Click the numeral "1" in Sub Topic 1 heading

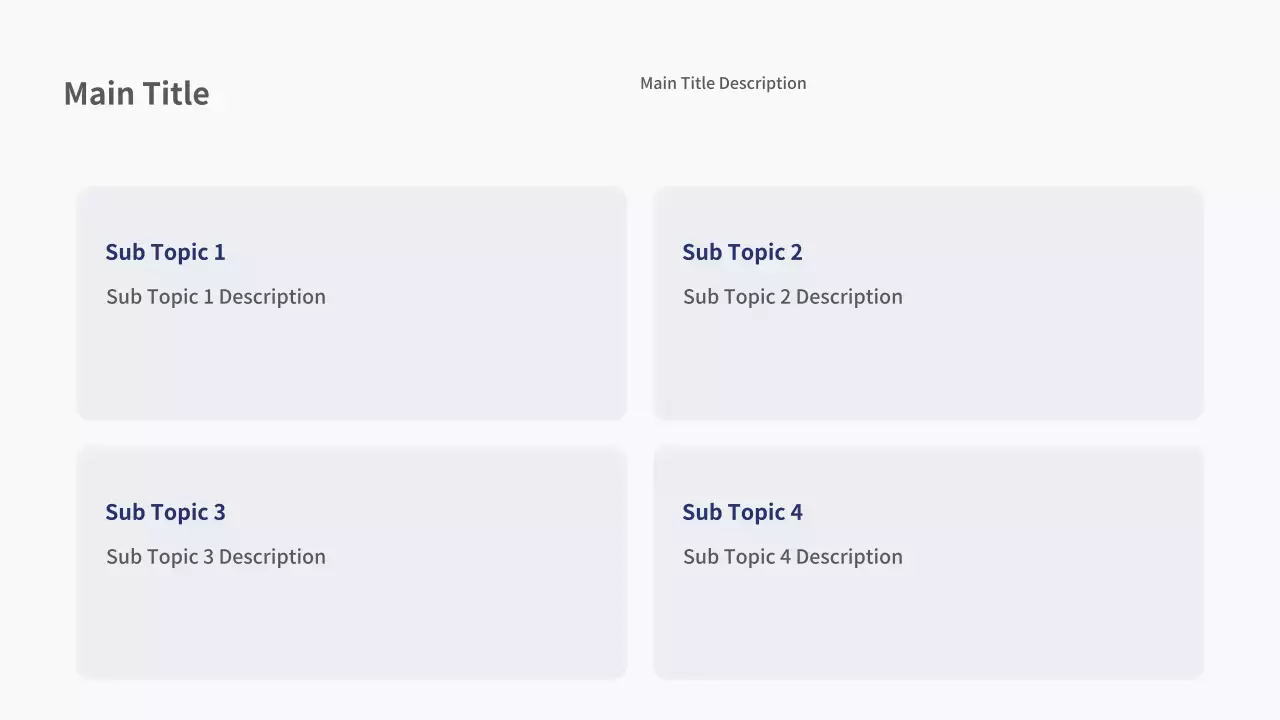click(x=220, y=252)
